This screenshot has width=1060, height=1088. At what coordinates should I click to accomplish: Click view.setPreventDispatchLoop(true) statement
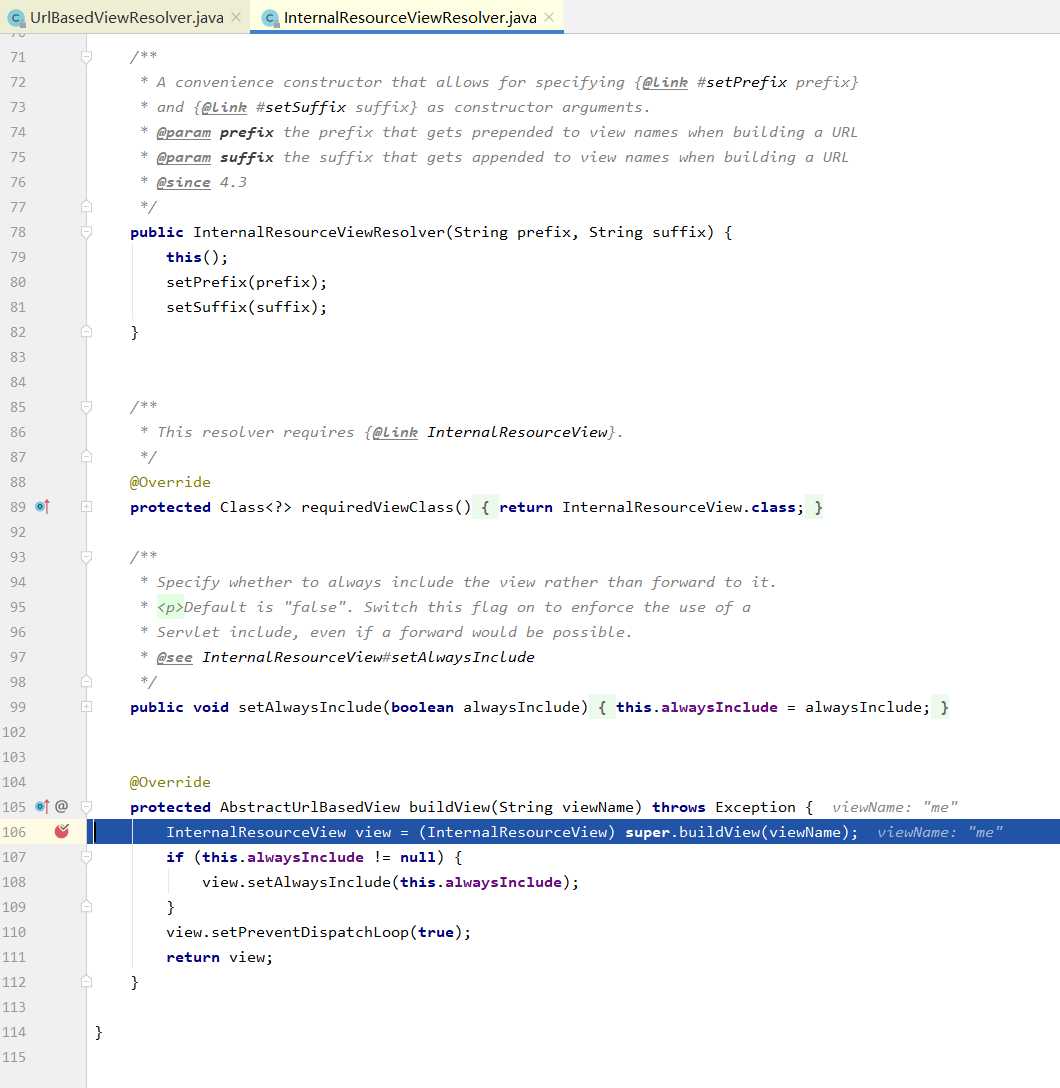318,931
